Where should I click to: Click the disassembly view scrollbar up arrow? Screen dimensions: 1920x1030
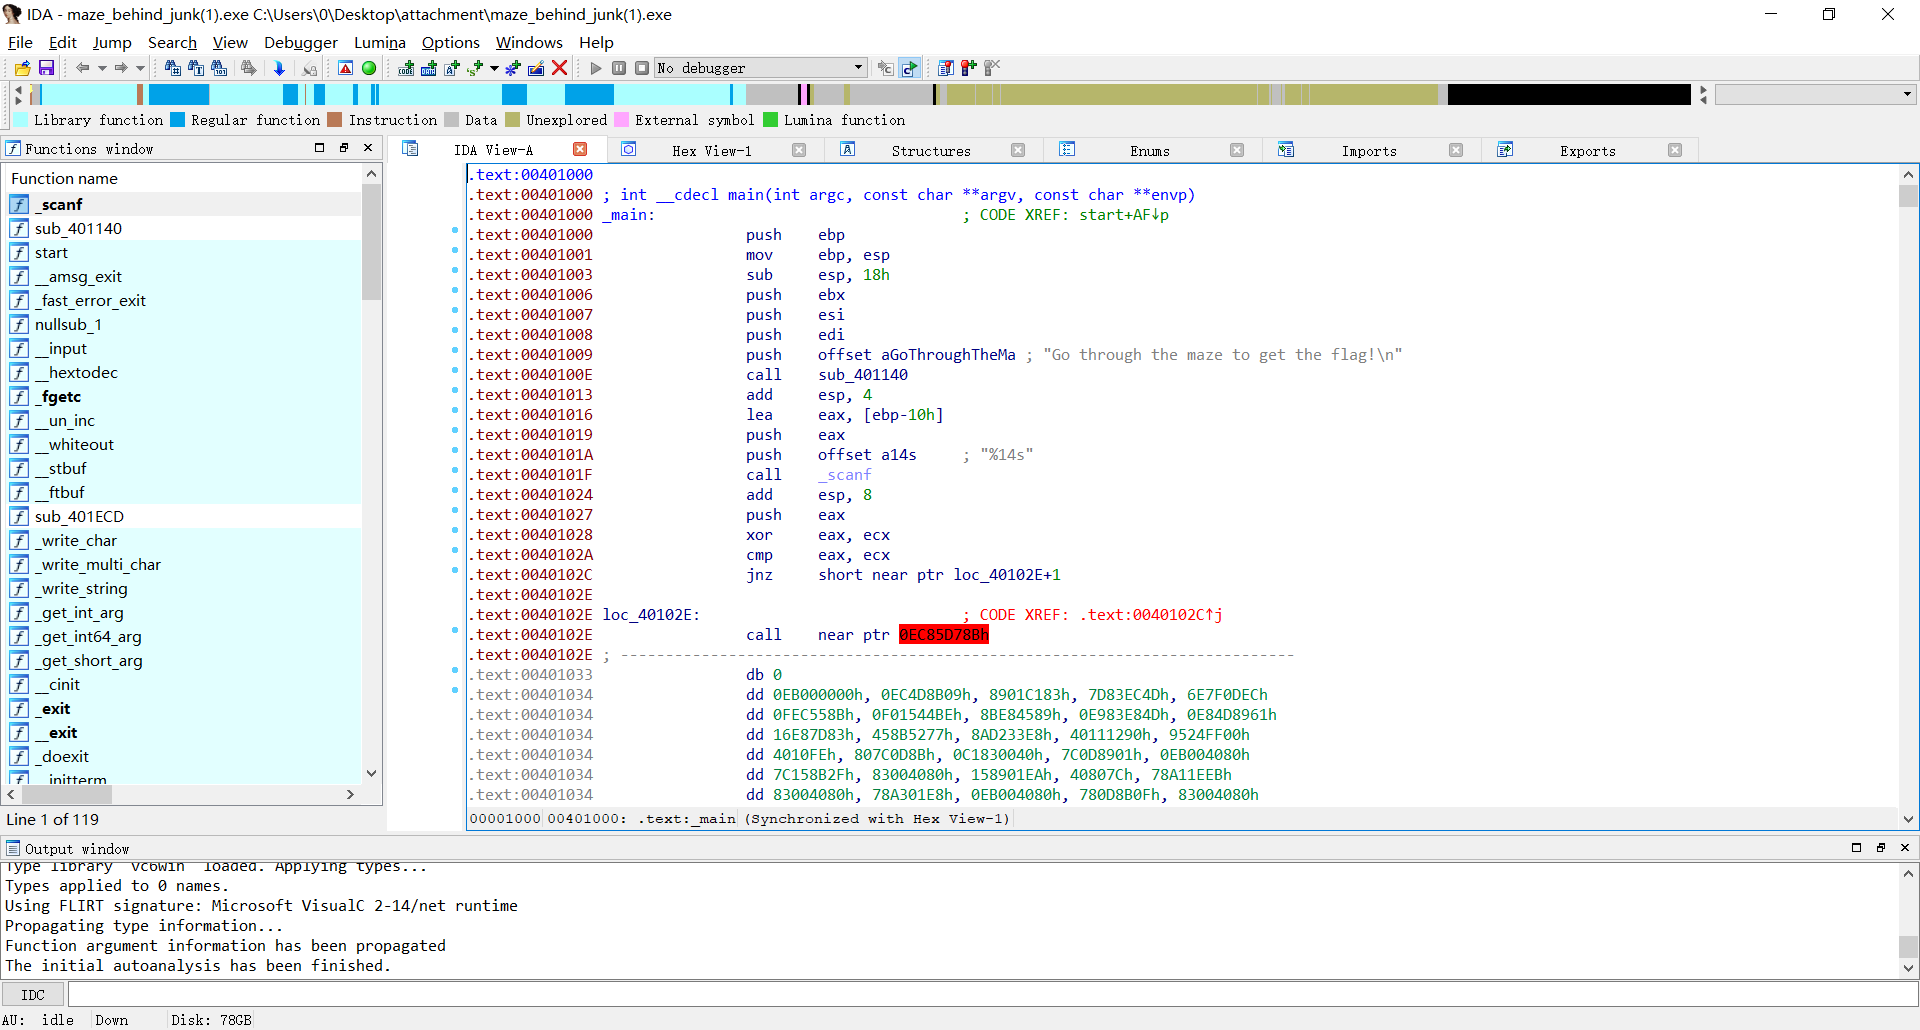(1908, 175)
